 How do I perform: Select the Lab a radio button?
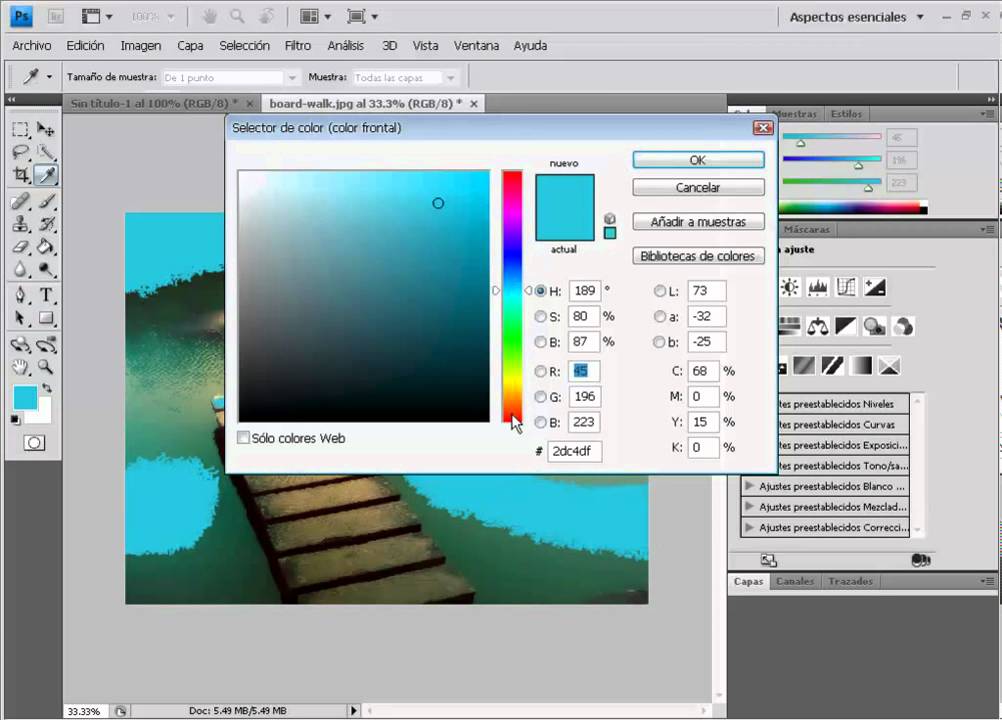[659, 316]
